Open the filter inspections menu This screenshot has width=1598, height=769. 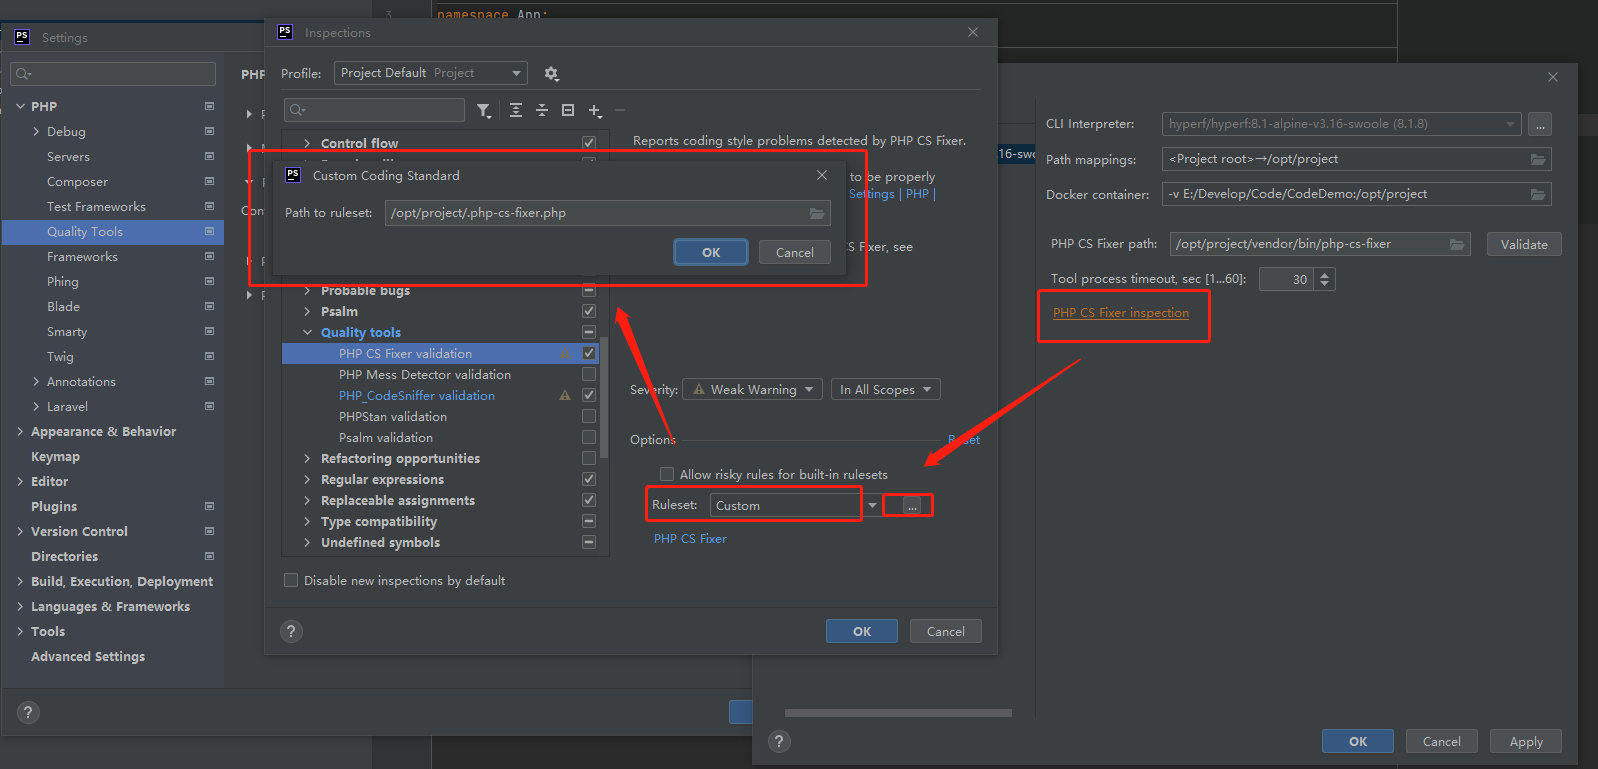484,110
